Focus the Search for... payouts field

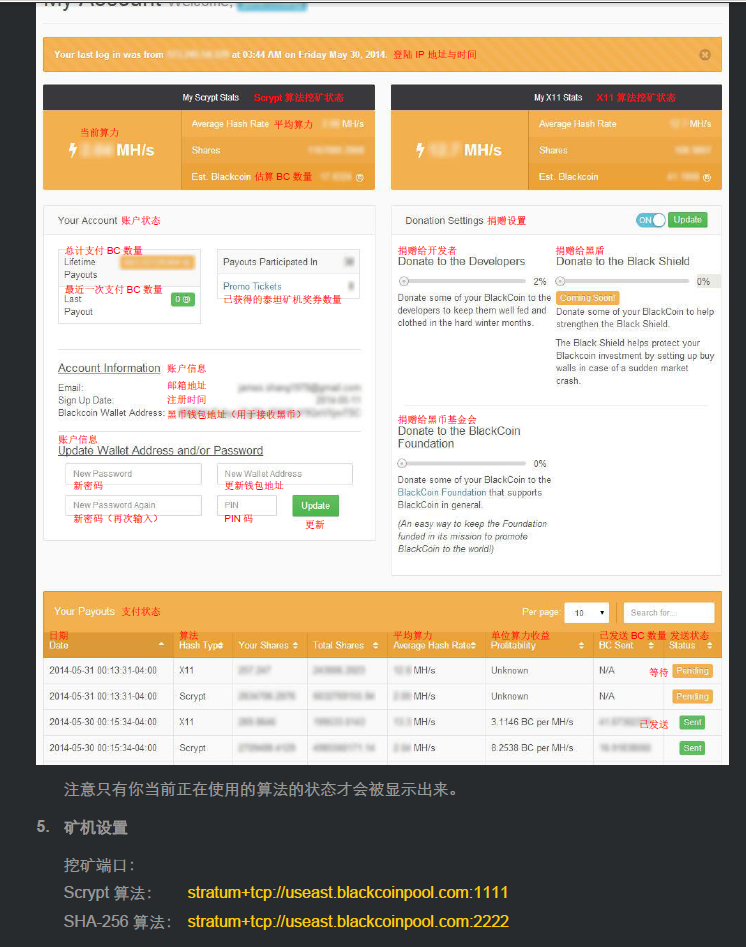pyautogui.click(x=669, y=612)
